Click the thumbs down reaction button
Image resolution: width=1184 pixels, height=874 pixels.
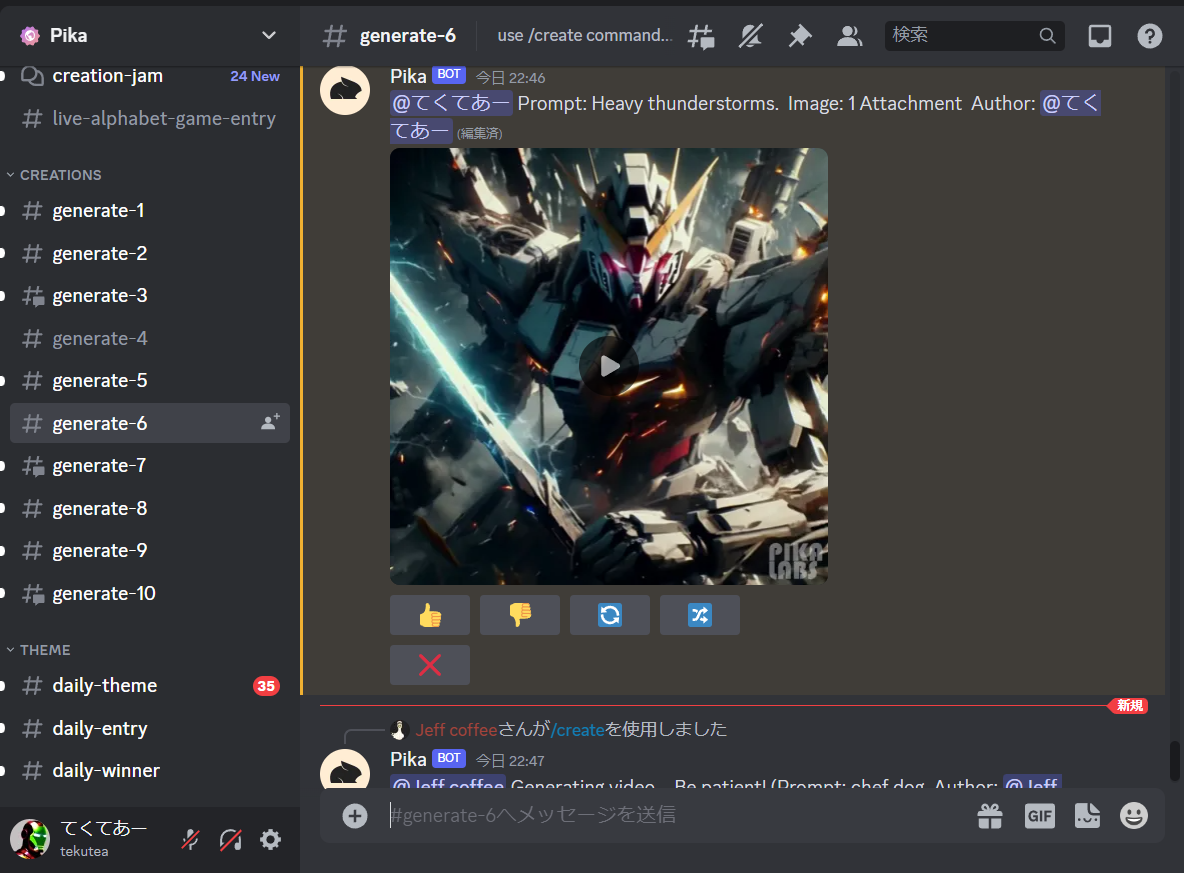pos(520,615)
